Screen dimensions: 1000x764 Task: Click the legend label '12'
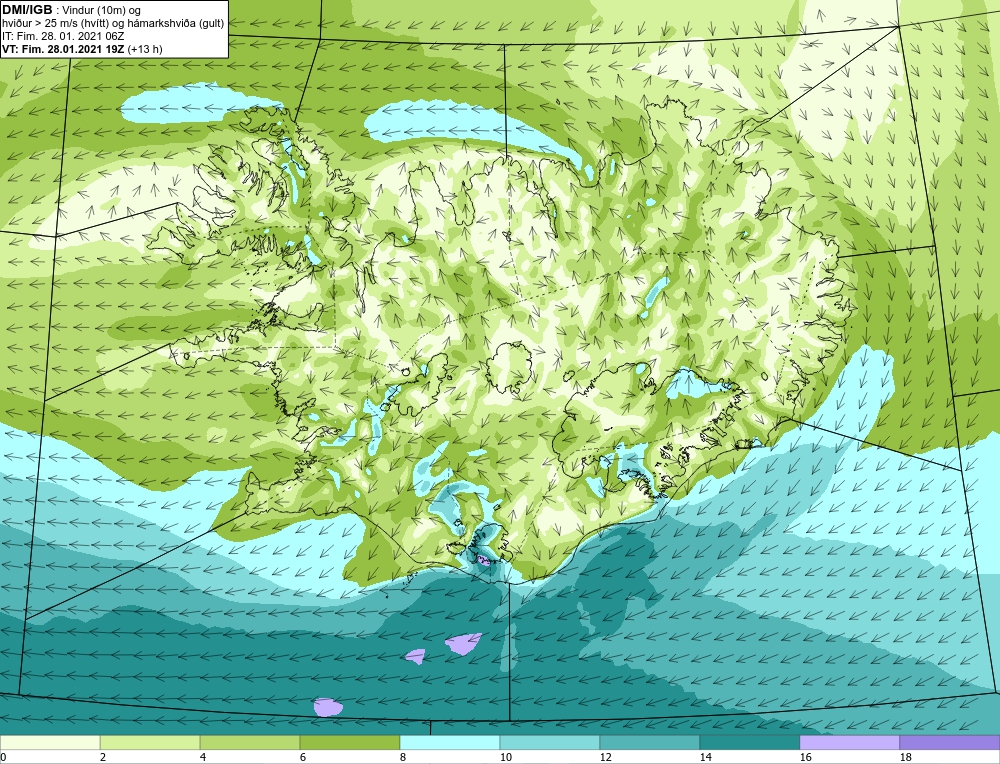(x=606, y=757)
